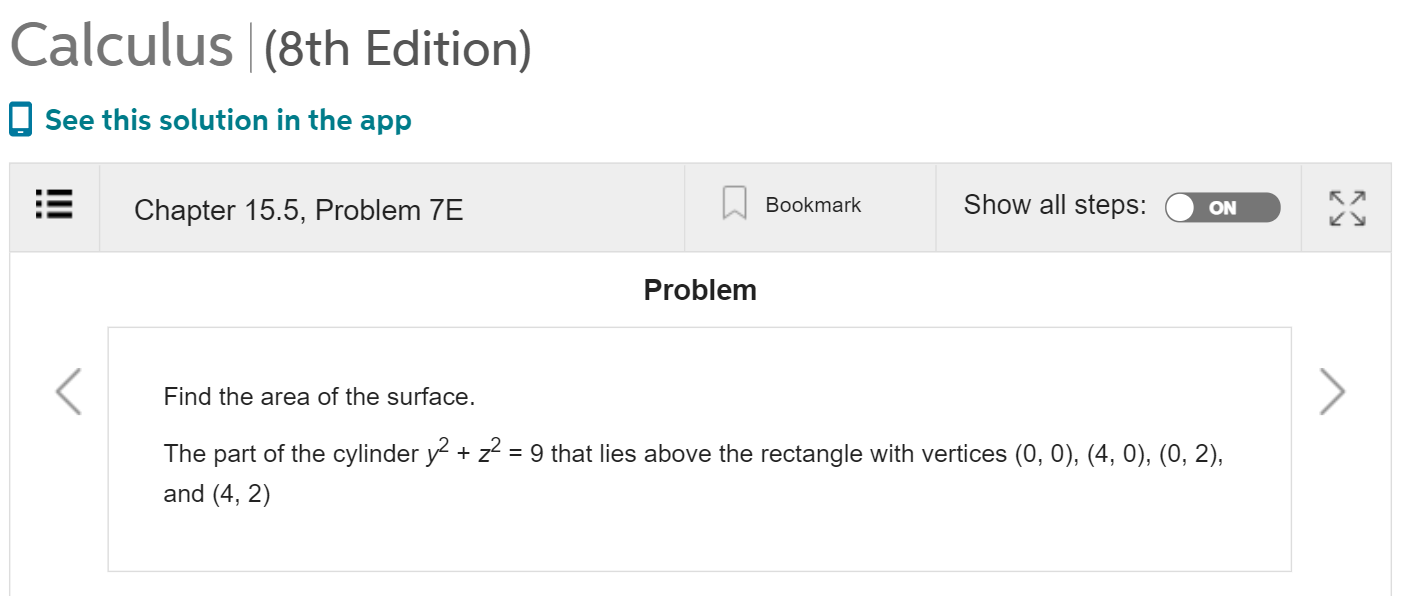Click the 'Calculus' book title

[121, 46]
